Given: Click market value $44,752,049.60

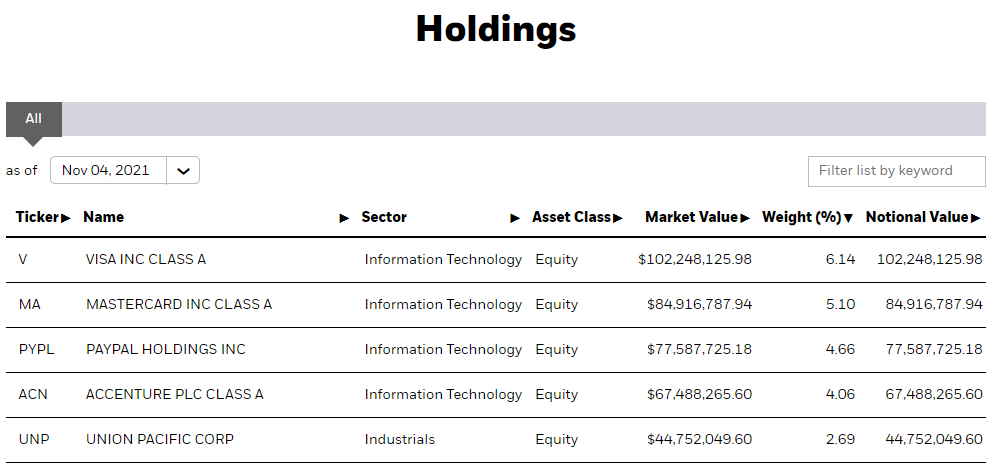Looking at the screenshot, I should tap(699, 440).
